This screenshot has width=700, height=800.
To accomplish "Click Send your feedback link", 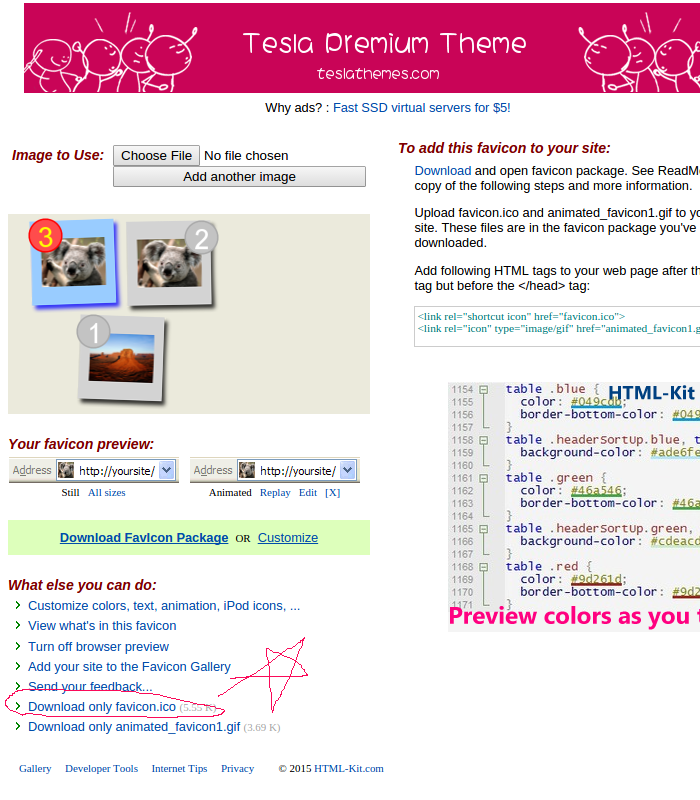I will 90,687.
